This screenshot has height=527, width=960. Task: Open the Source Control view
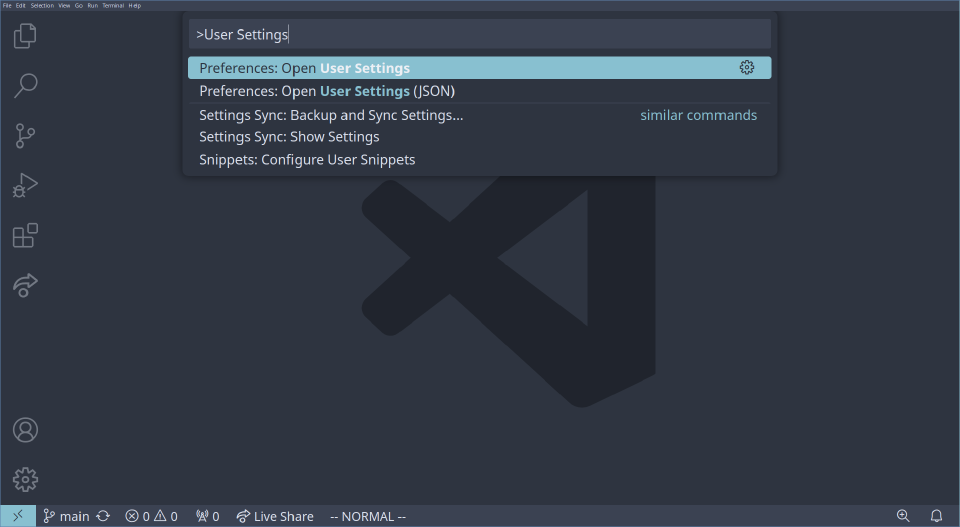pyautogui.click(x=25, y=135)
